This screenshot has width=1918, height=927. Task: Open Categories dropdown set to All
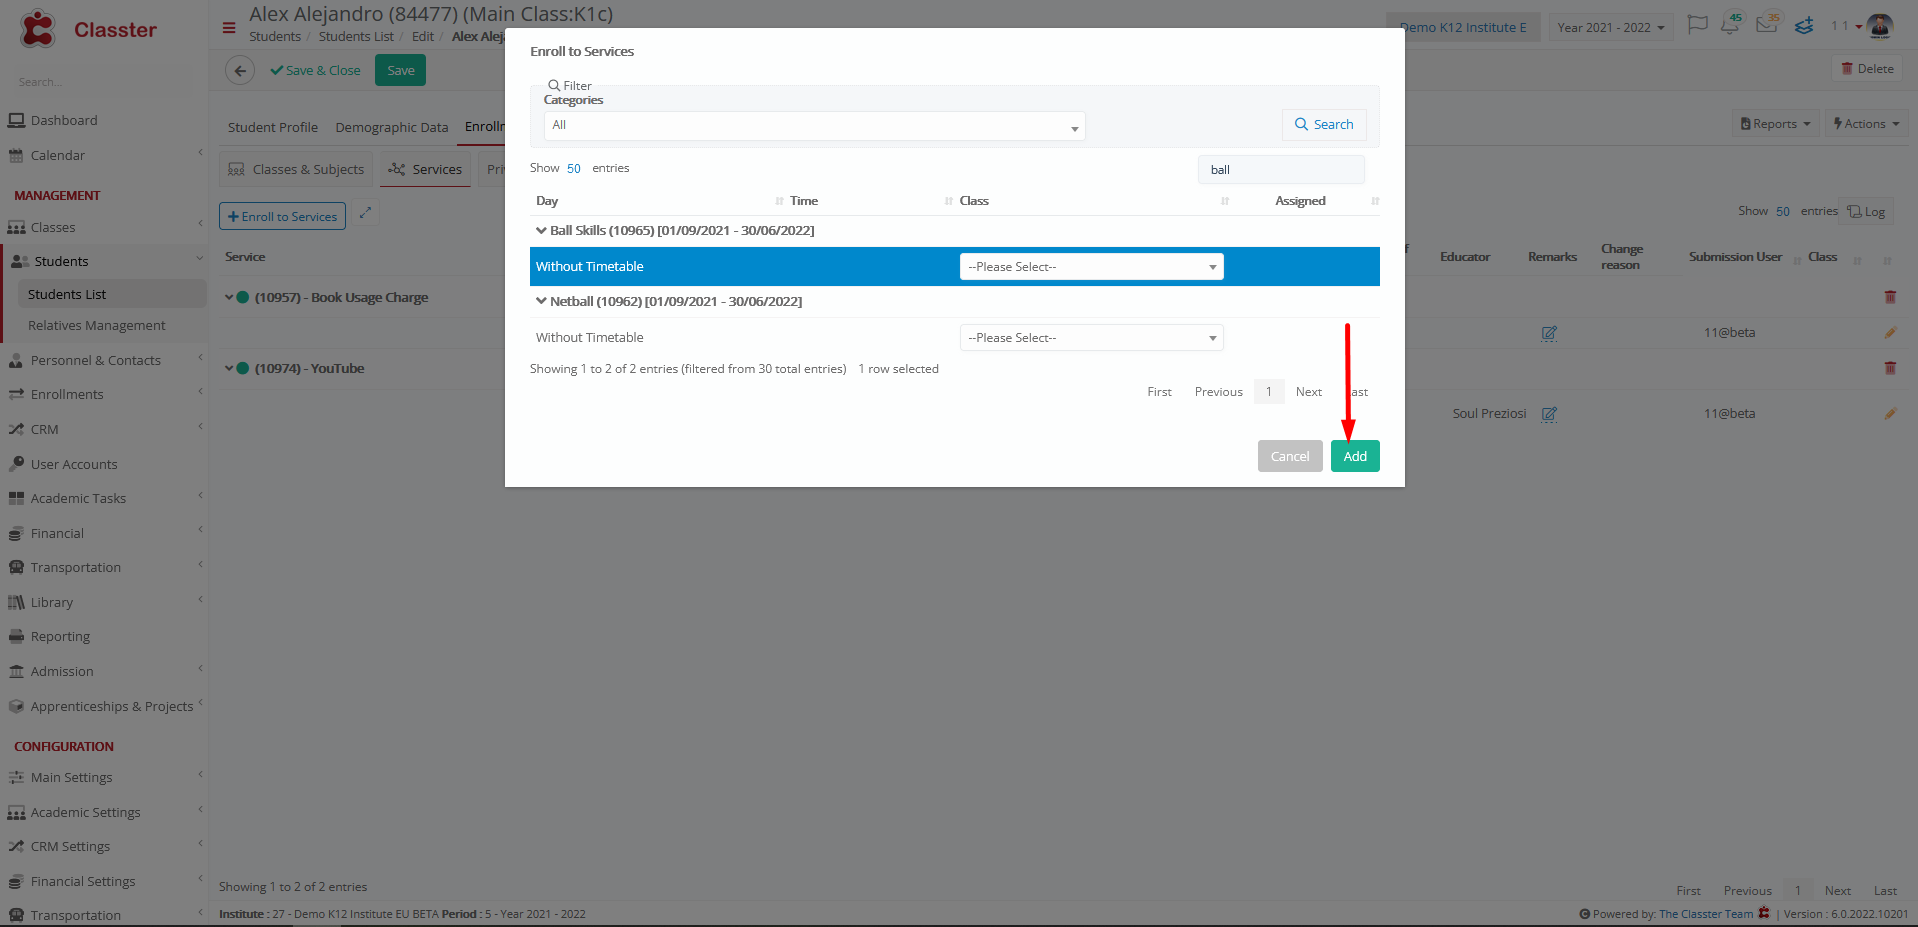[x=814, y=125]
